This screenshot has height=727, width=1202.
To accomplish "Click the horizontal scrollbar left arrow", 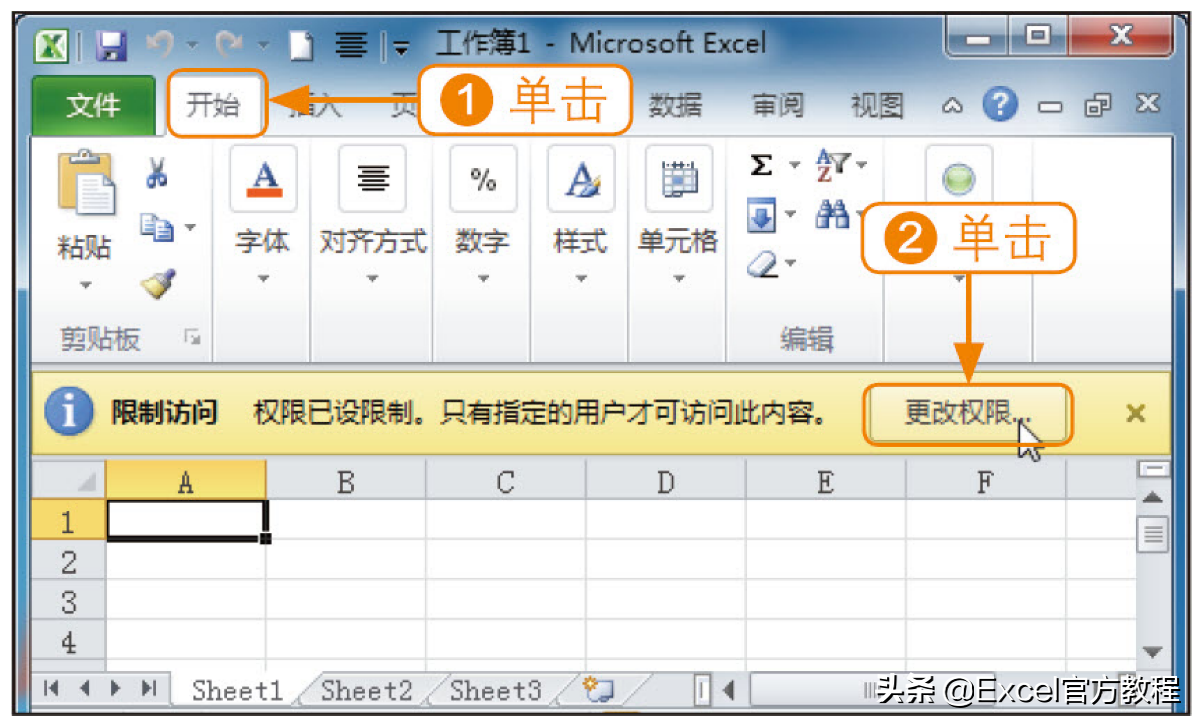I will point(728,689).
